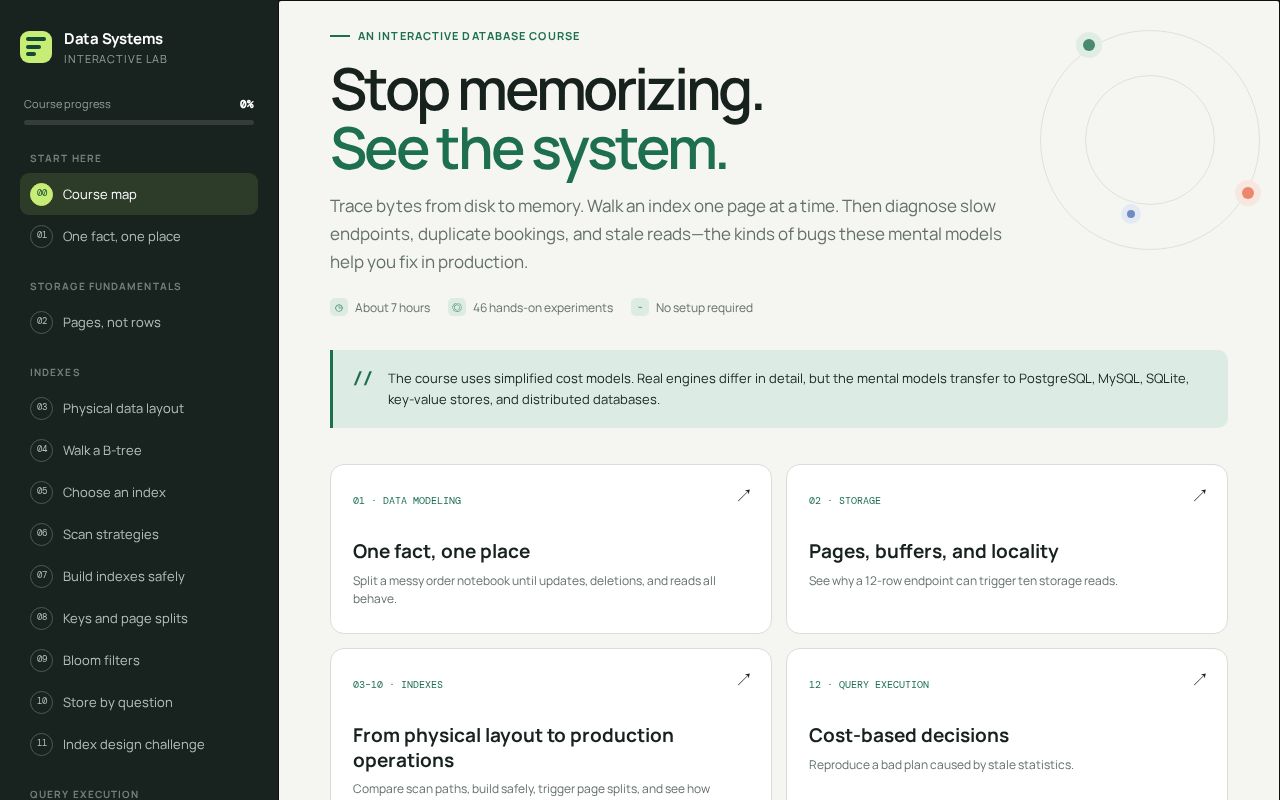Click the 02 badge next to Pages, not rows
Image resolution: width=1280 pixels, height=800 pixels.
(42, 322)
